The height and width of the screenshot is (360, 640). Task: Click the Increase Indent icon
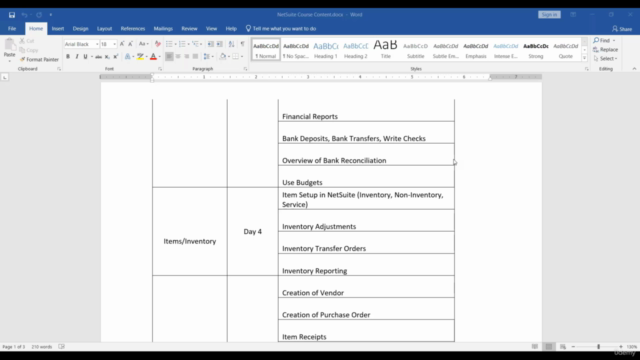(x=220, y=44)
